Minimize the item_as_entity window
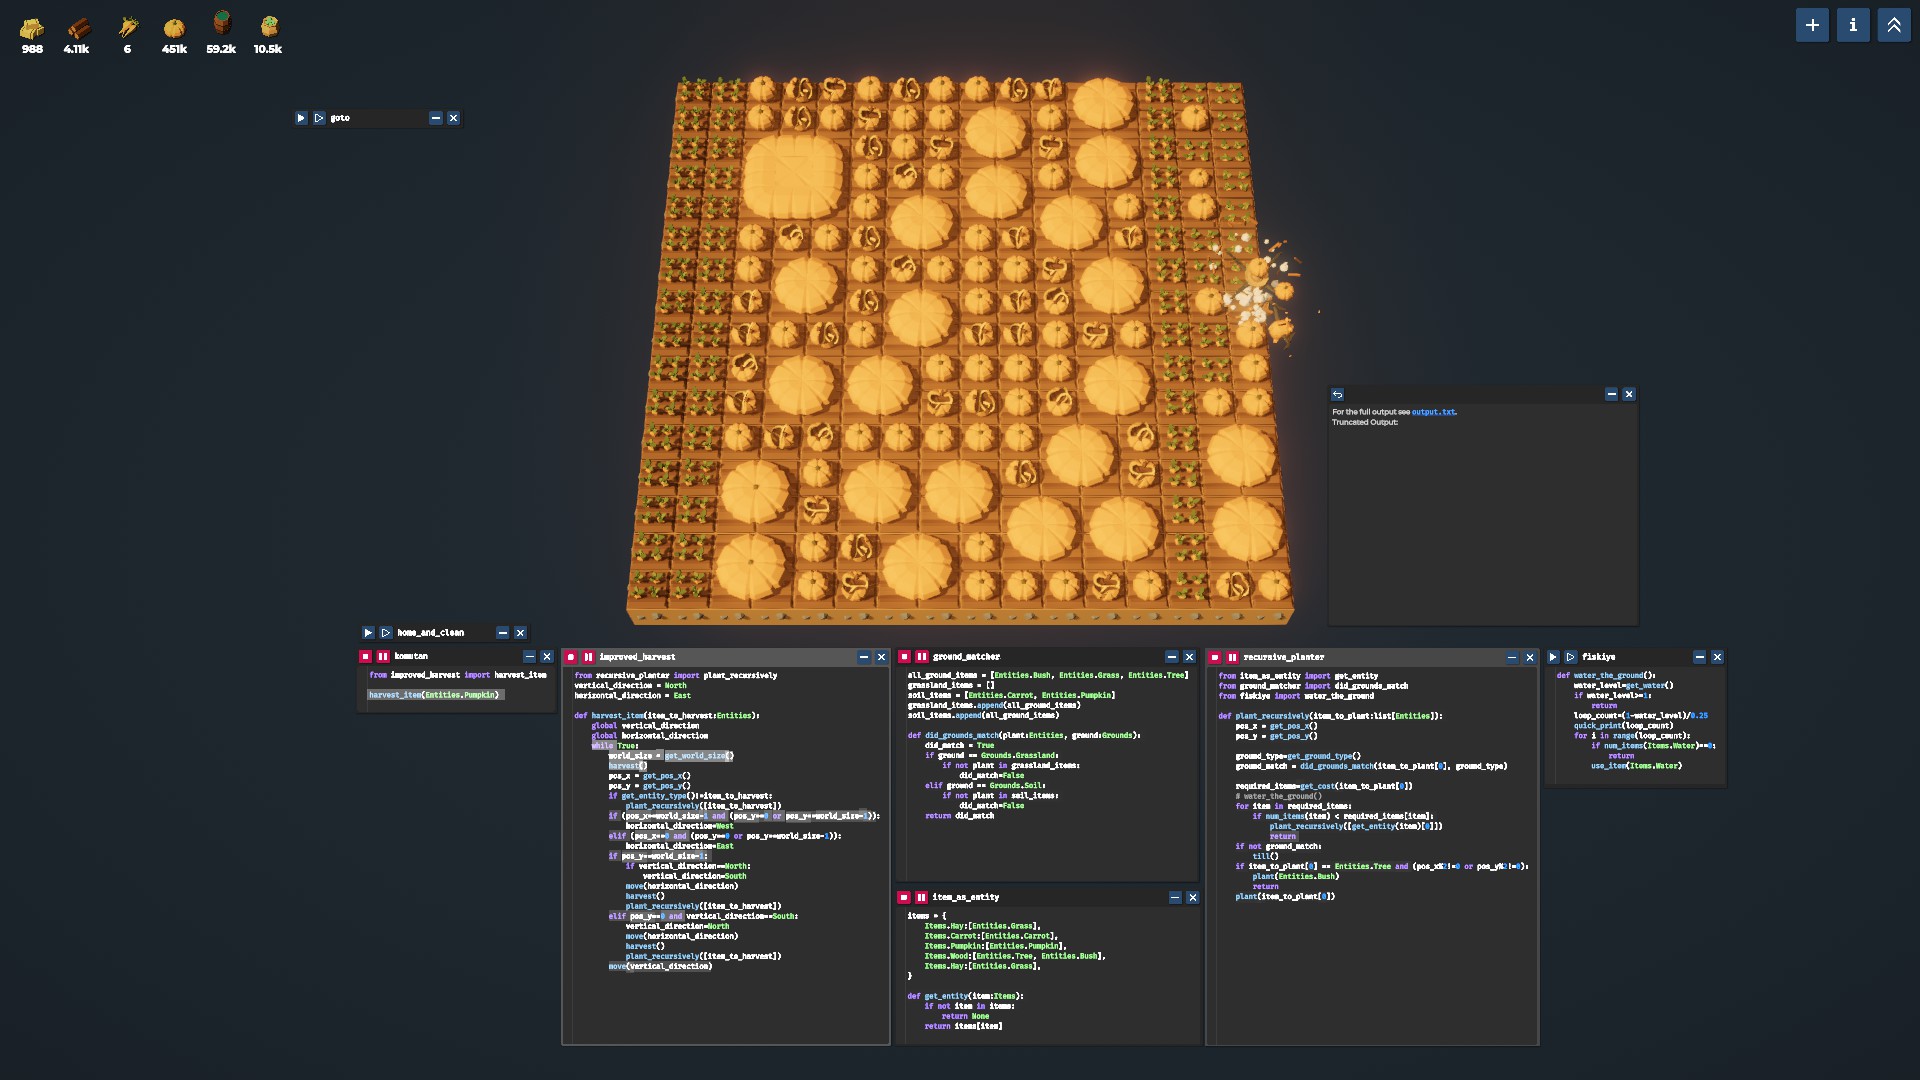Screen dimensions: 1920x1080 click(x=1175, y=898)
